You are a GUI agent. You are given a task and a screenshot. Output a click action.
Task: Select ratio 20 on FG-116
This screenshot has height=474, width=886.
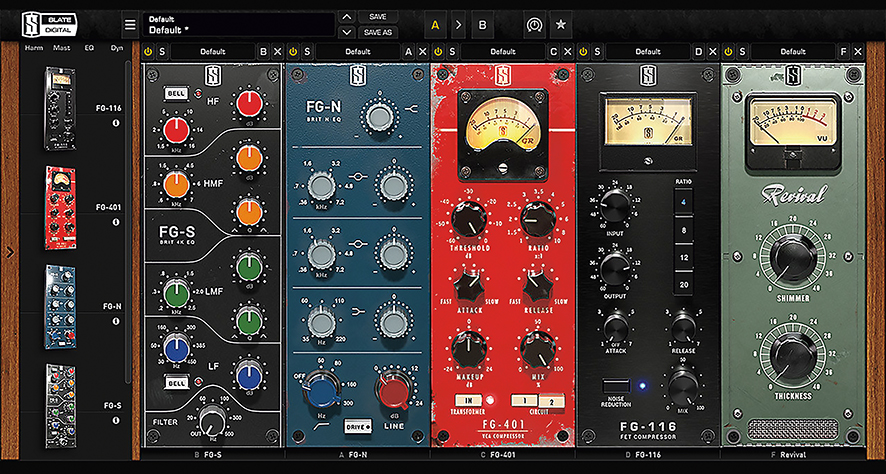tap(684, 285)
